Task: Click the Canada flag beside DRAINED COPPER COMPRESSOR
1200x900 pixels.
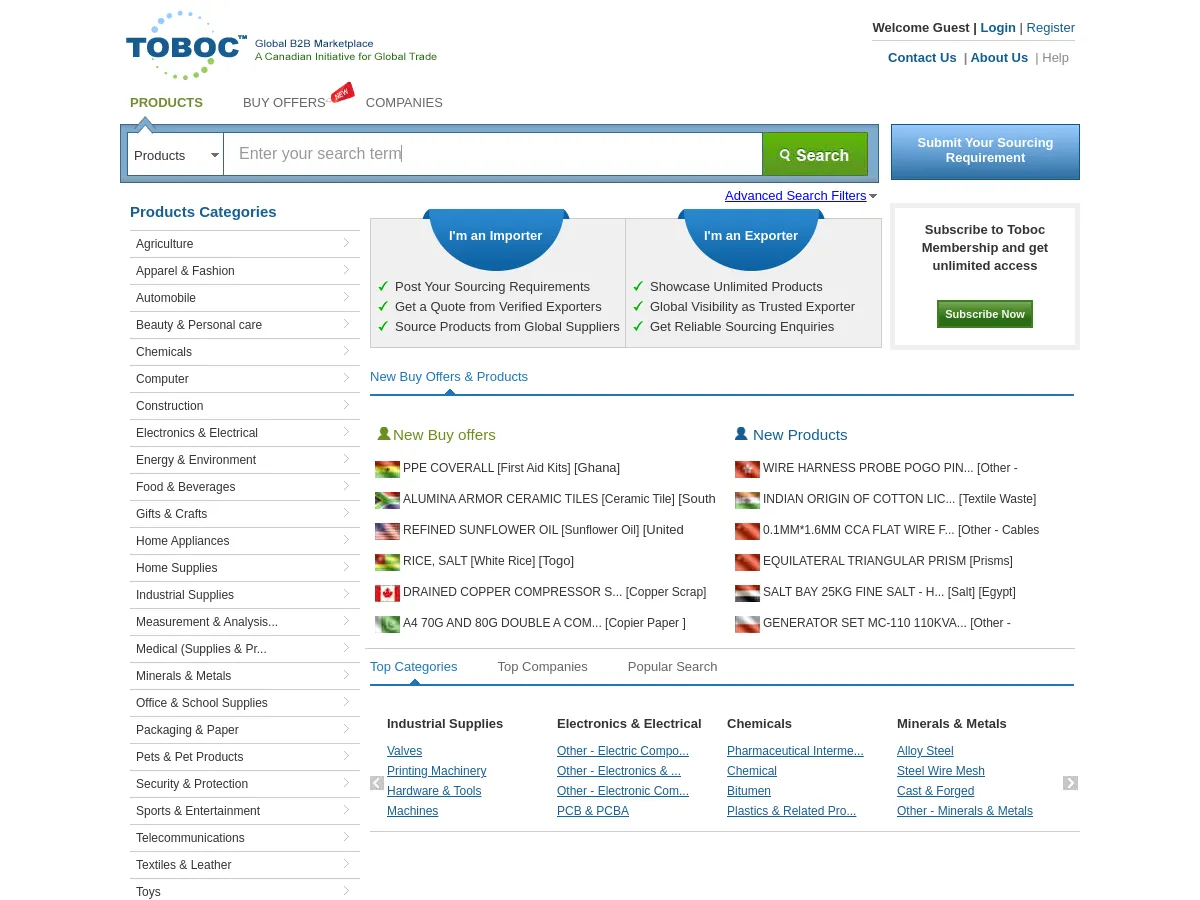Action: 387,593
